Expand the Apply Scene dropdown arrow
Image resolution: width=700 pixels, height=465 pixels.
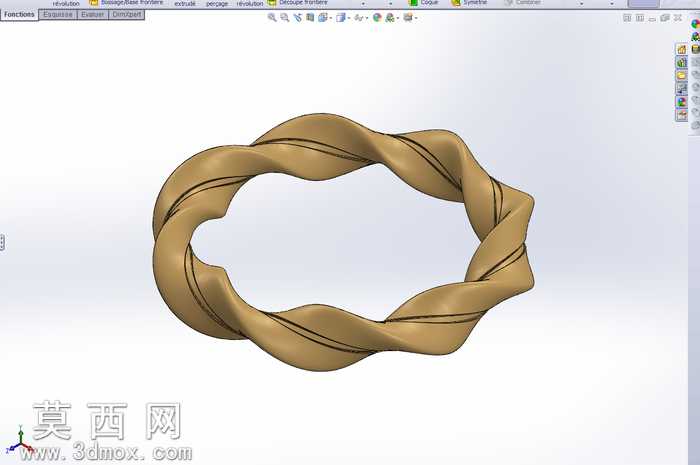398,18
